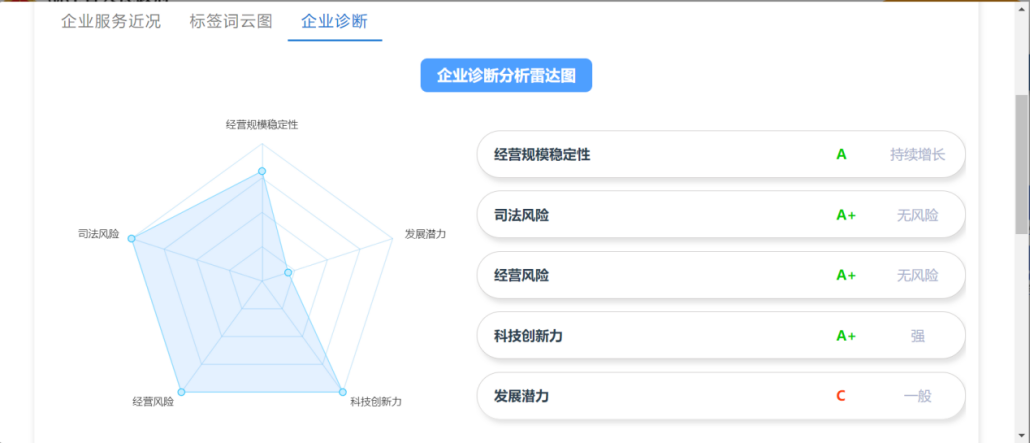1030x443 pixels.
Task: Click the radar data point for 司法风险
Action: point(132,238)
